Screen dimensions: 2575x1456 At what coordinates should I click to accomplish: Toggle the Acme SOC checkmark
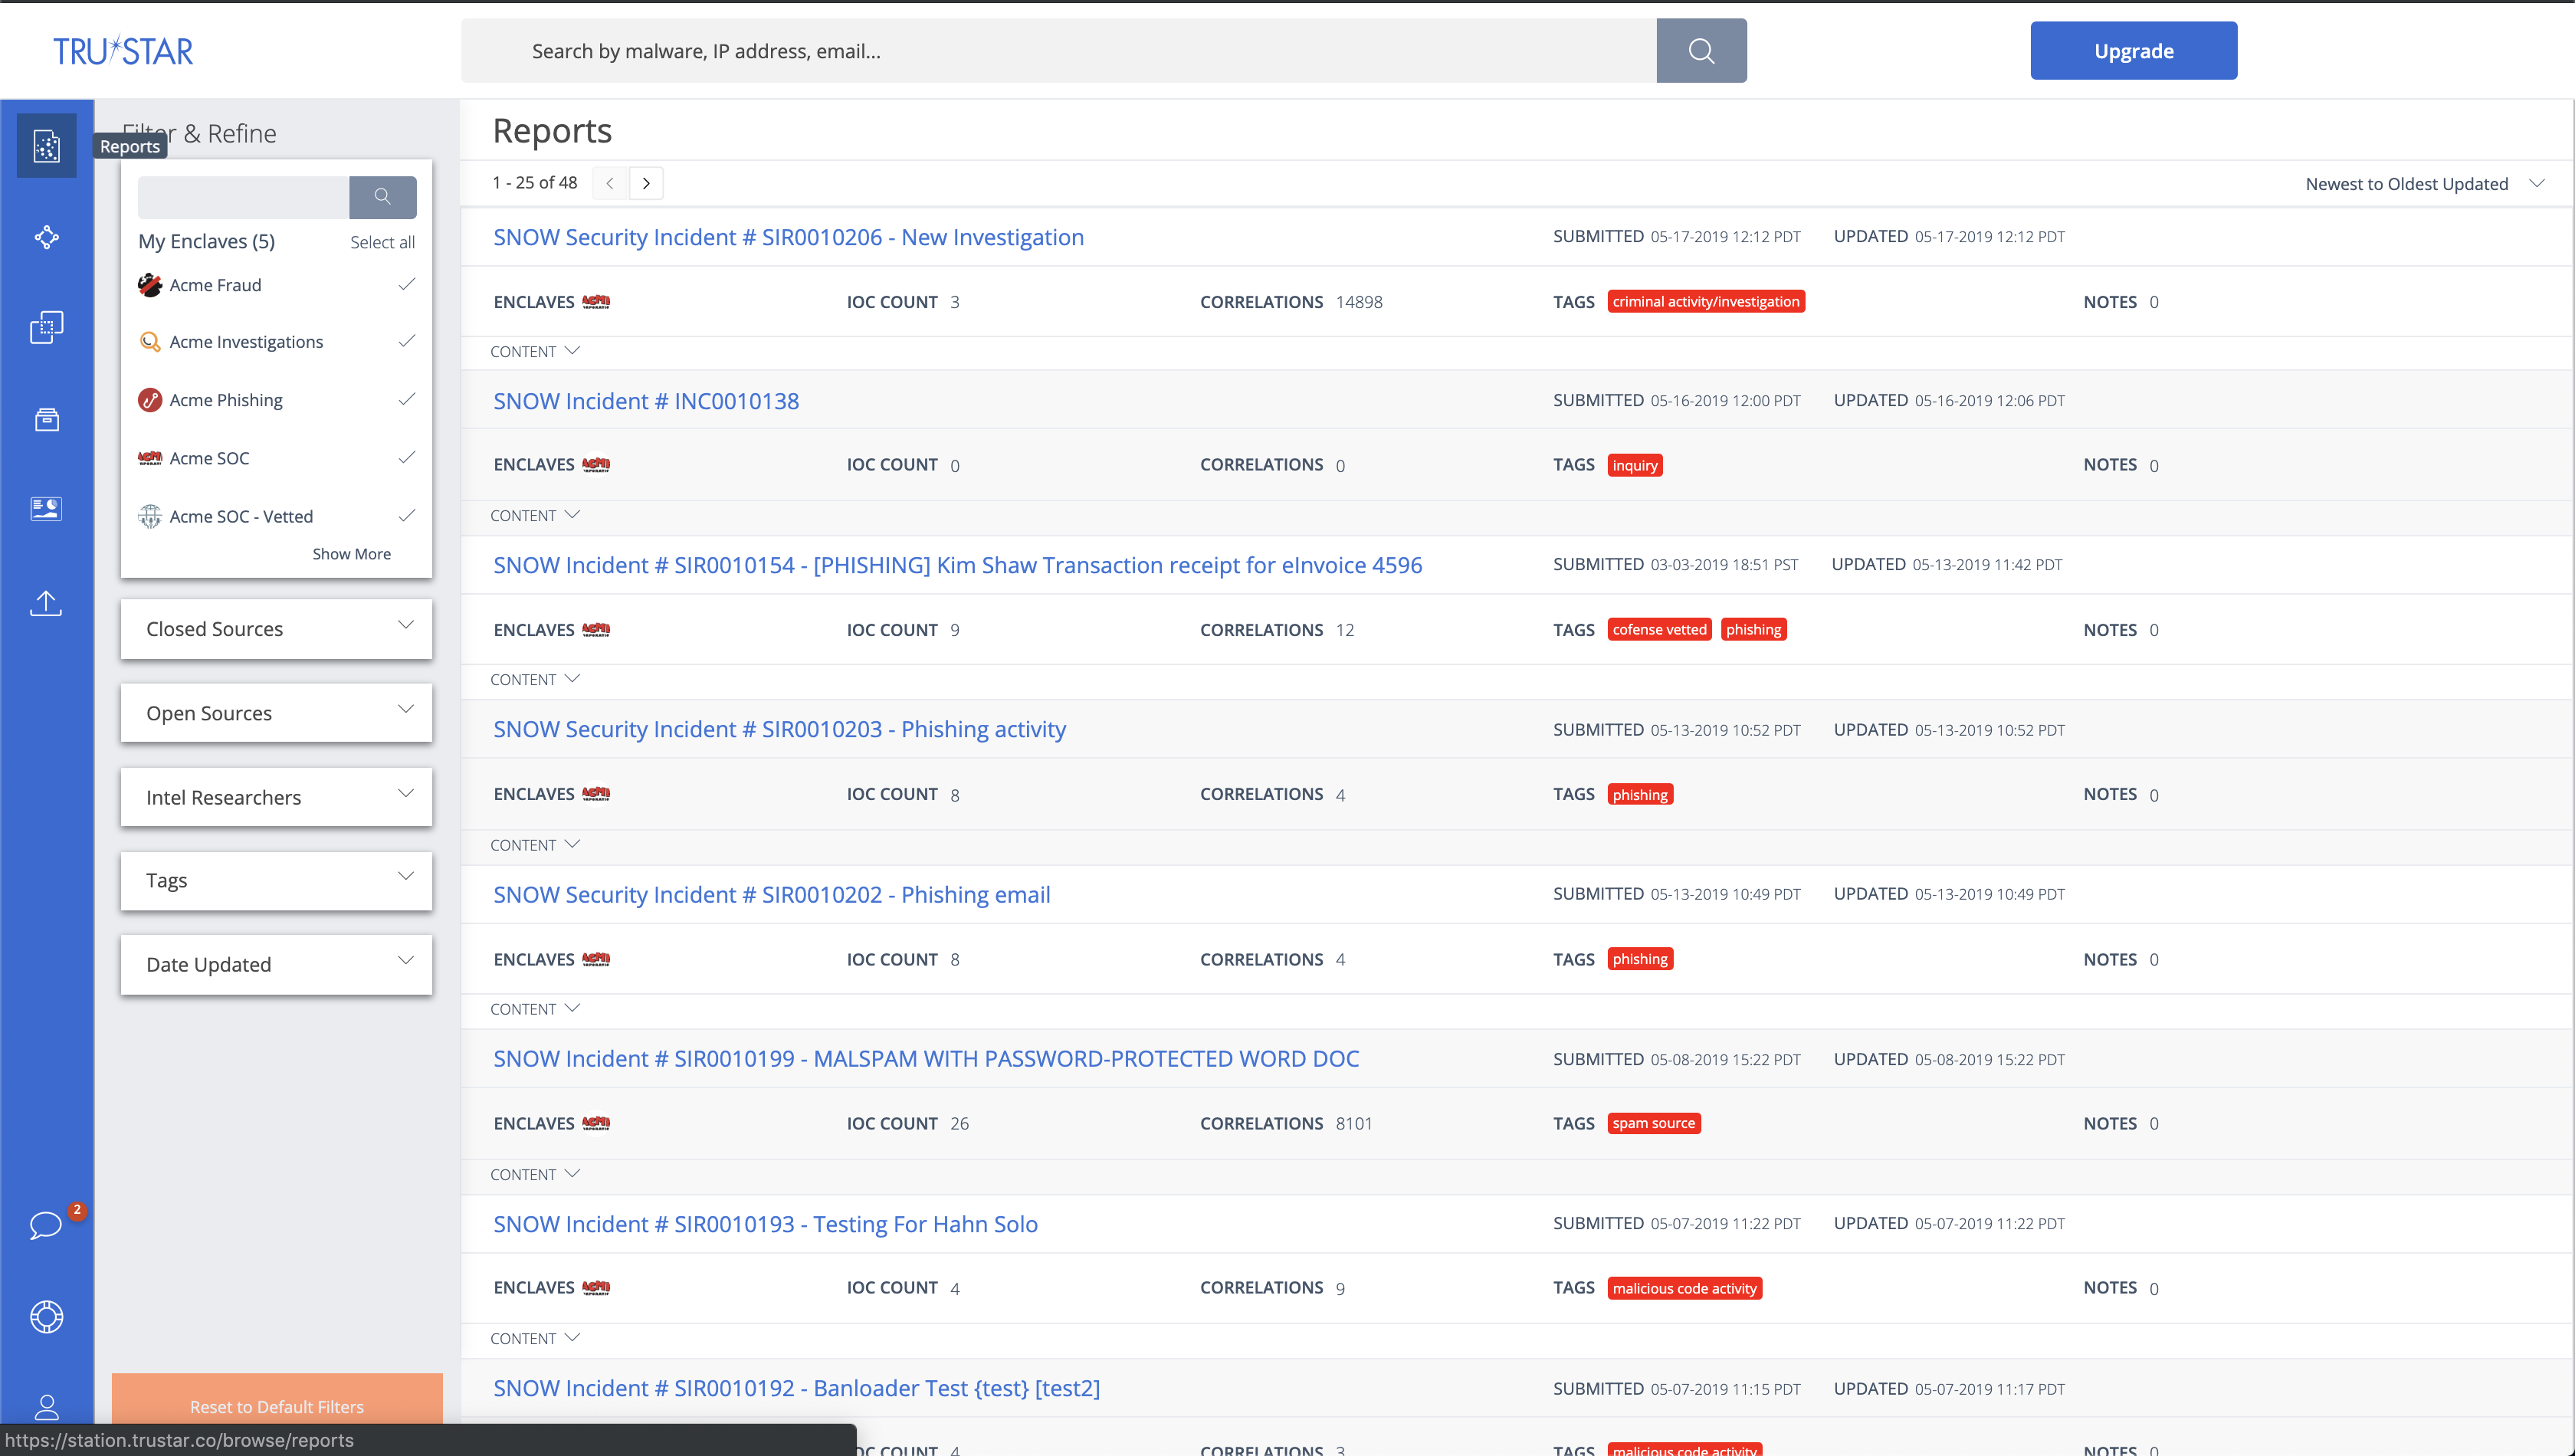point(406,457)
